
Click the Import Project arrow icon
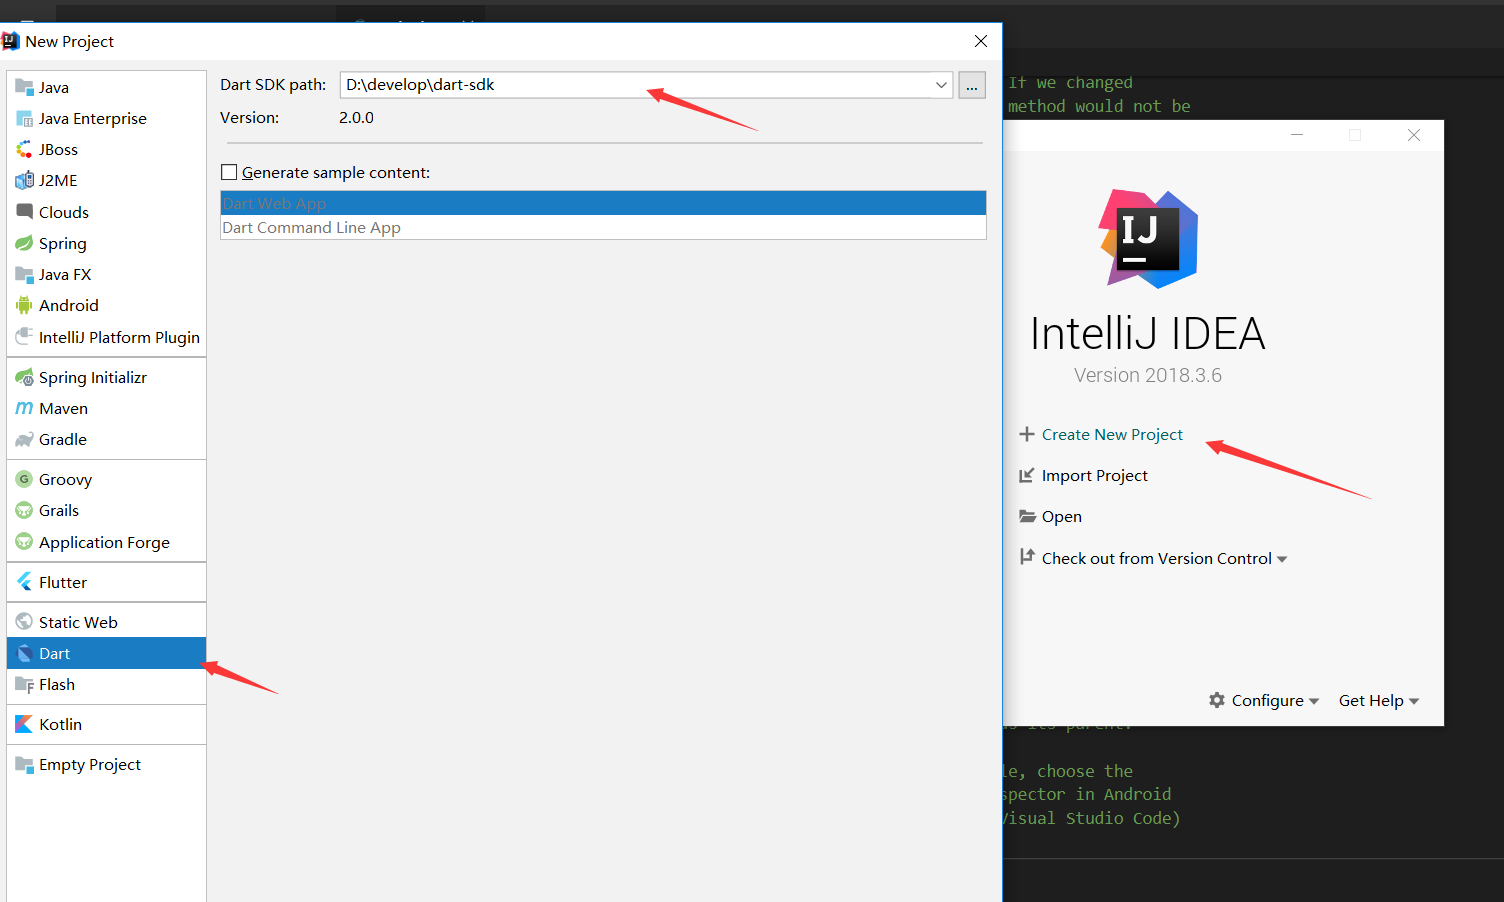click(1027, 475)
